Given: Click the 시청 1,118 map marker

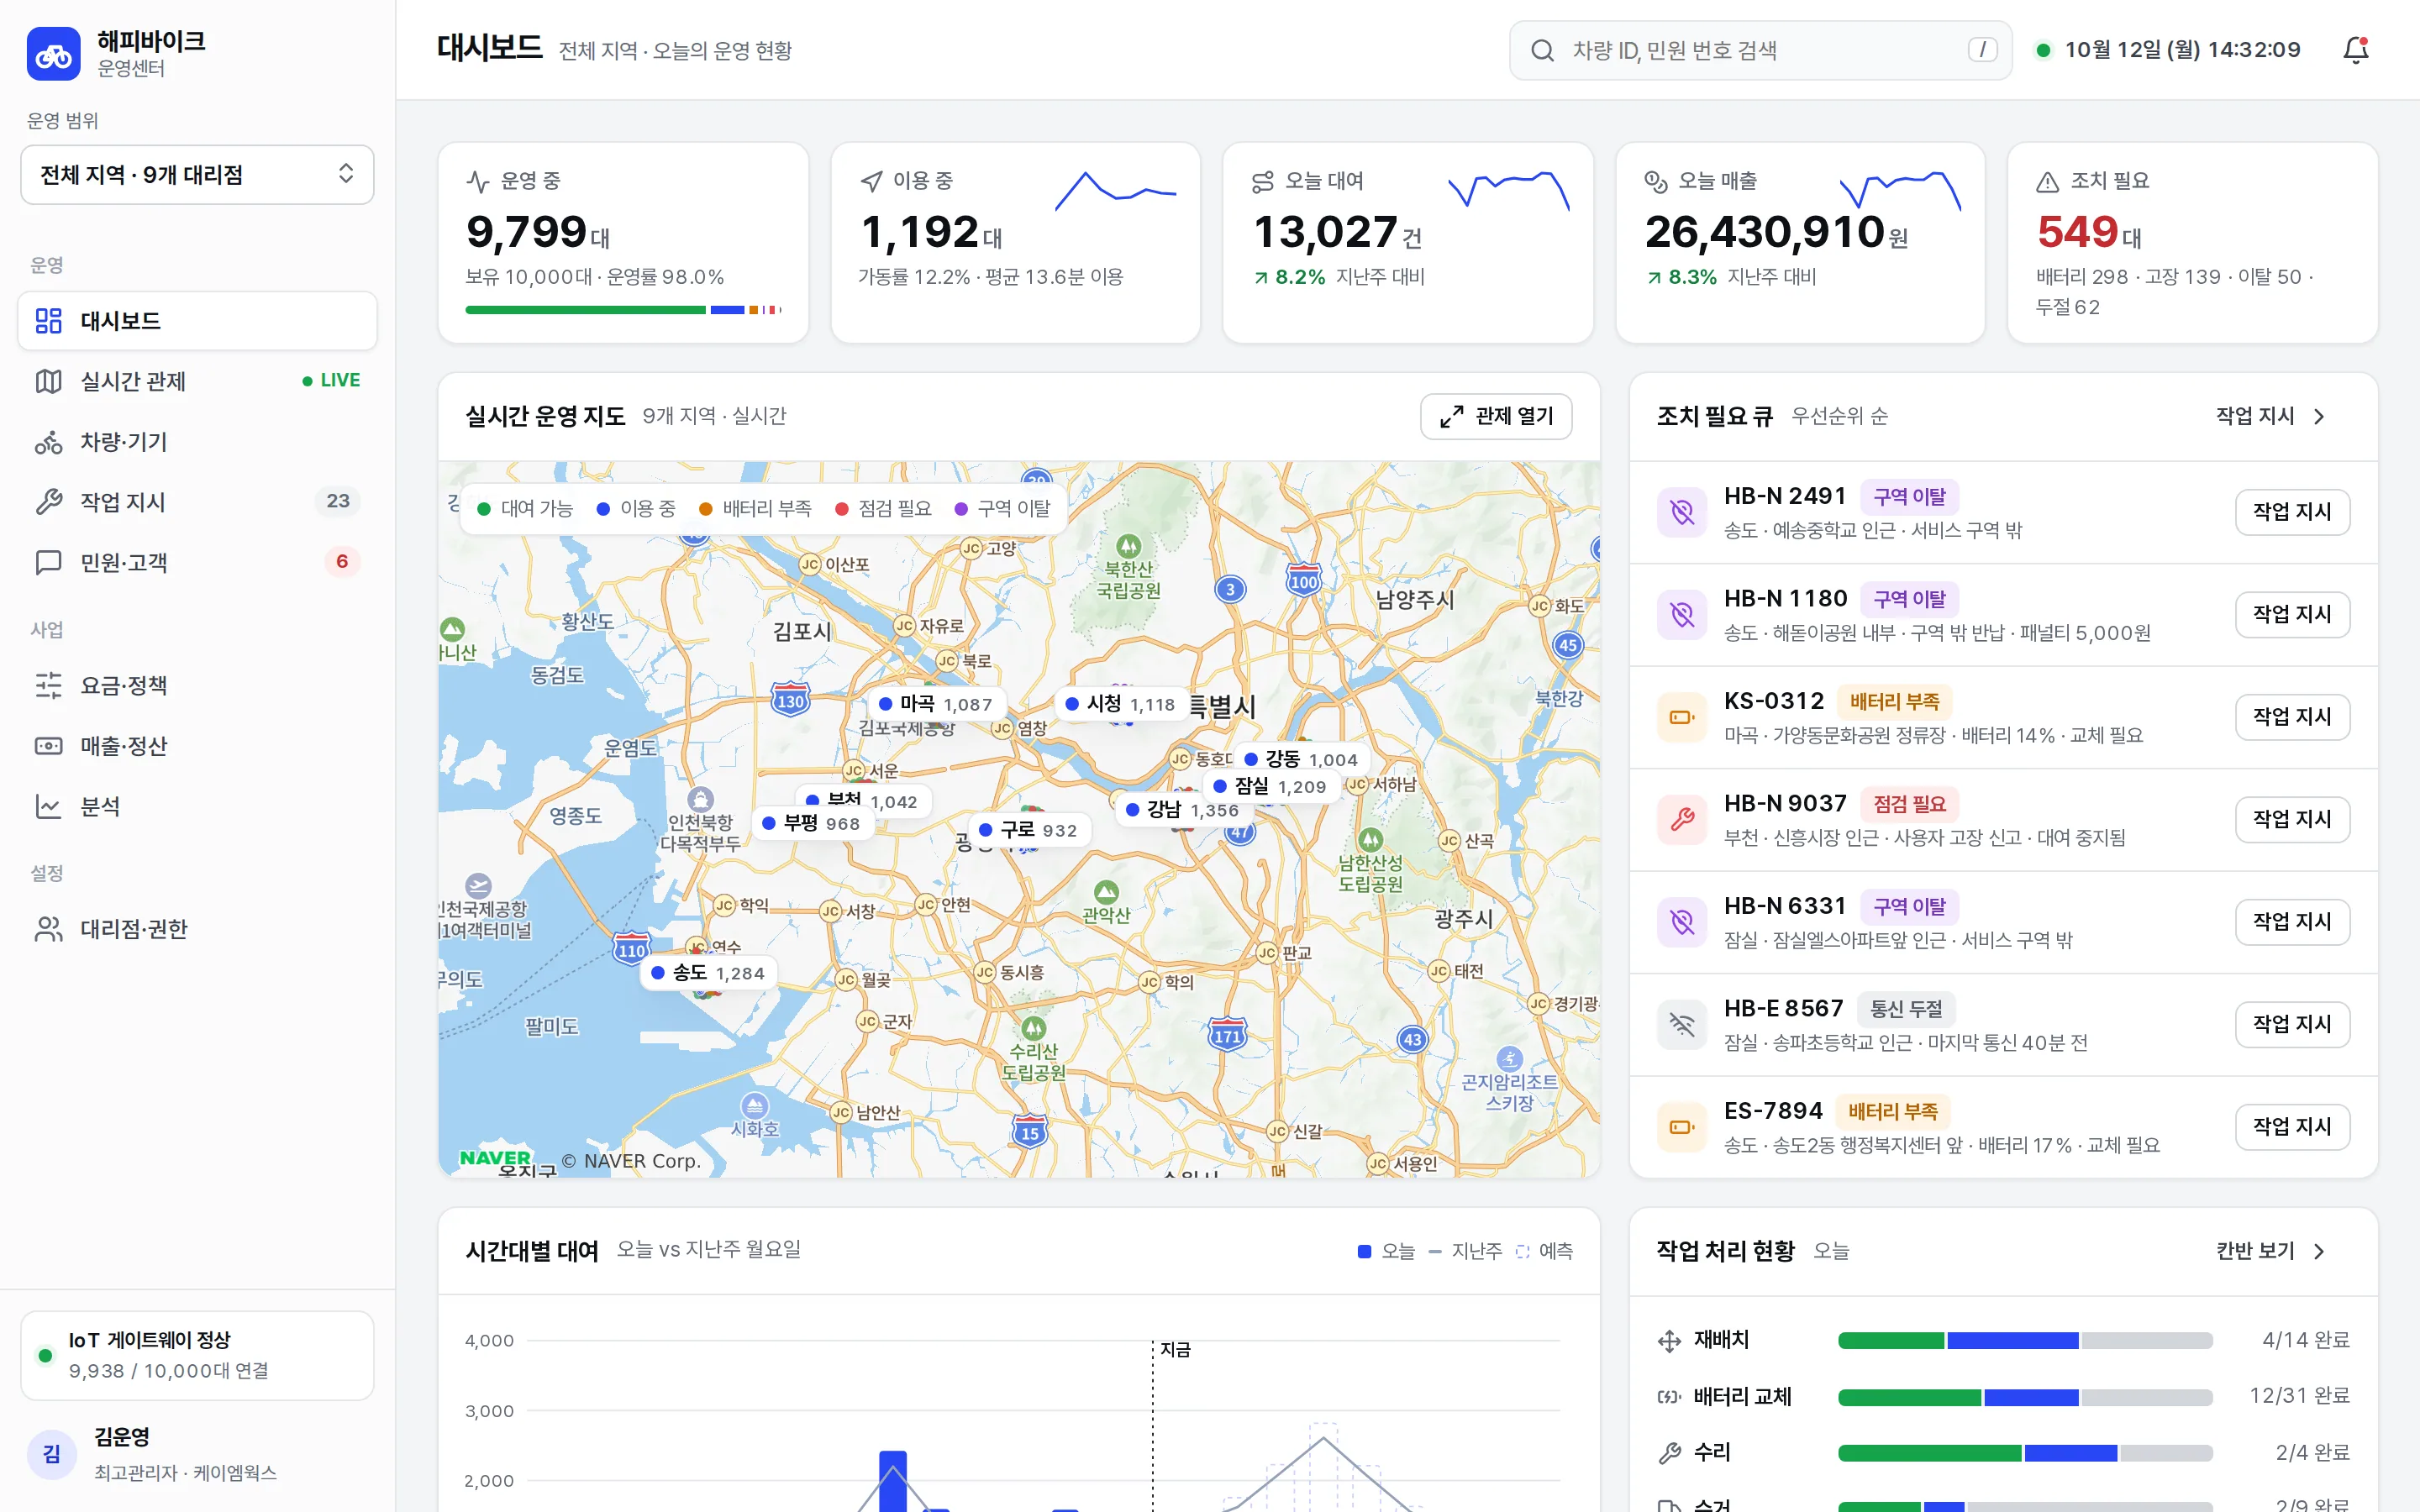Looking at the screenshot, I should [x=1121, y=704].
